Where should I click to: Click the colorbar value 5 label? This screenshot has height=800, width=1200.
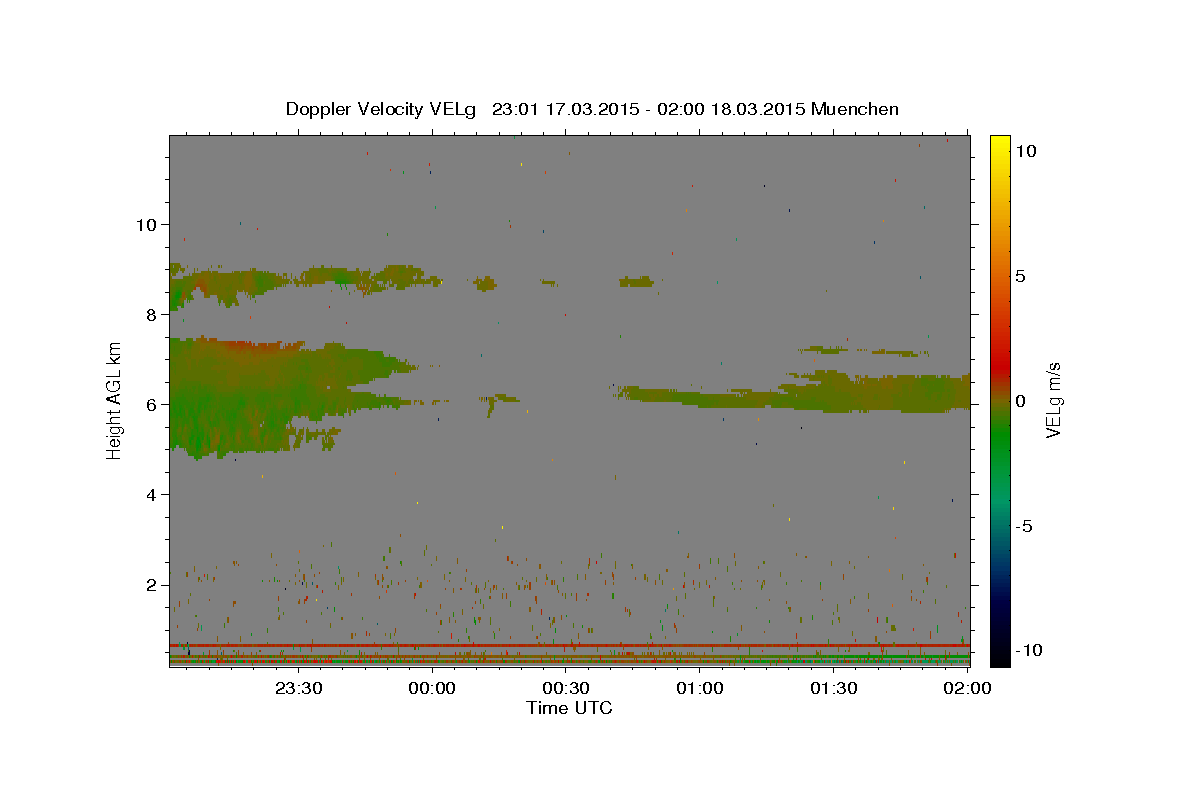point(1020,276)
